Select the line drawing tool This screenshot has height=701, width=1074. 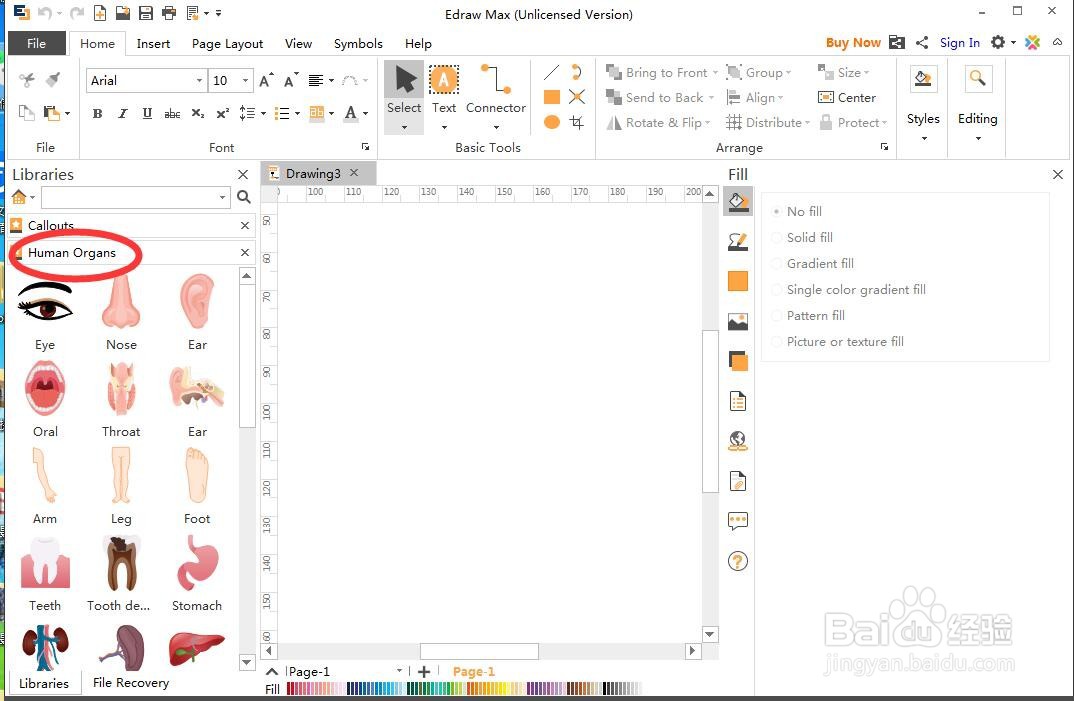[551, 72]
